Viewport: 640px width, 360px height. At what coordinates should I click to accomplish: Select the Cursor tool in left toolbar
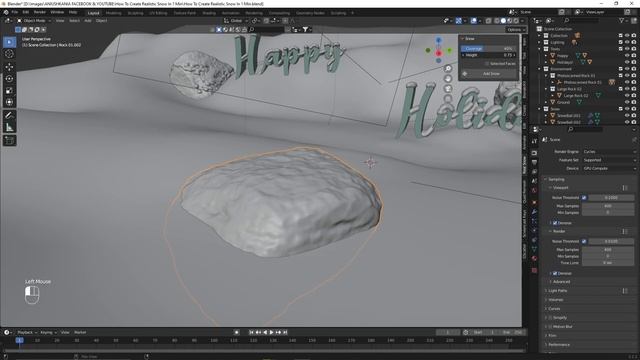coord(9,54)
